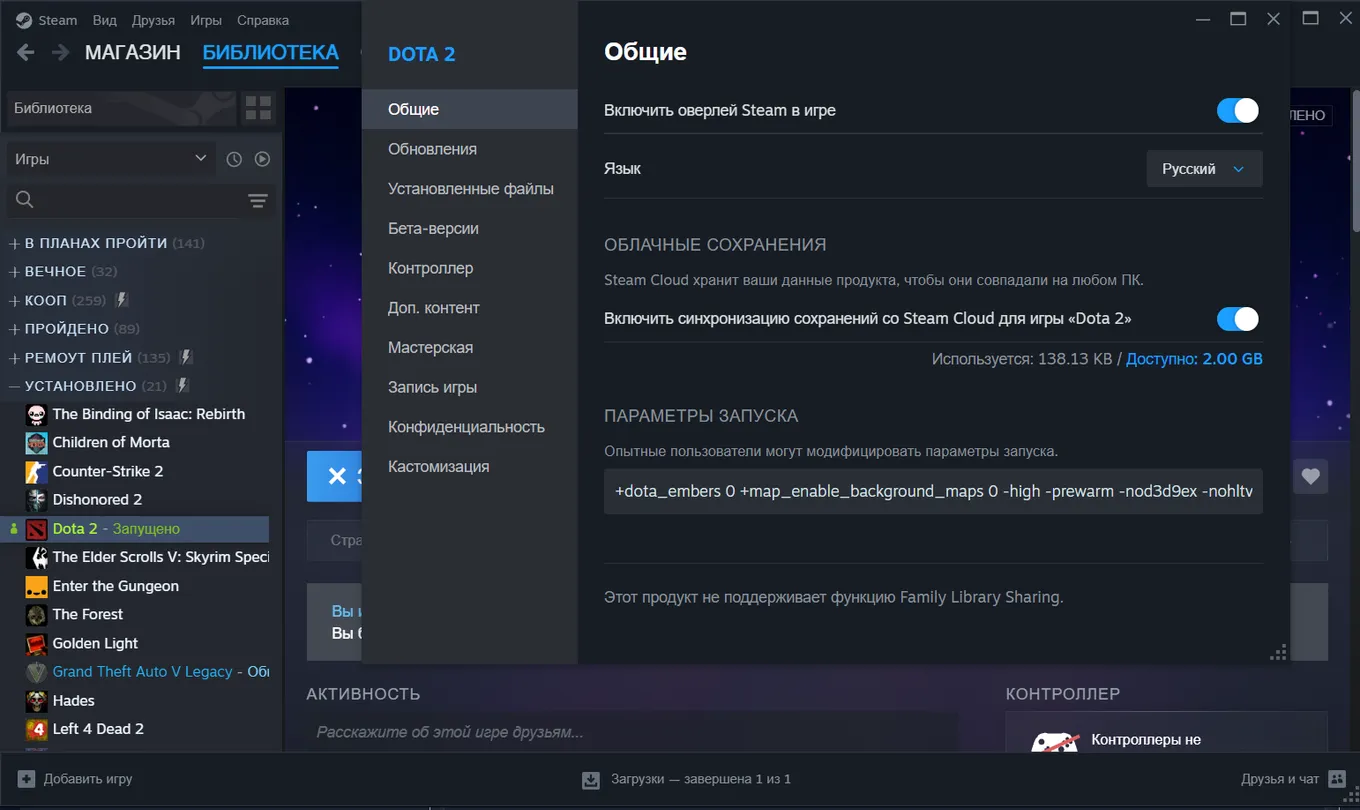This screenshot has height=810, width=1360.
Task: Click the Доступно: 2.00 GB link
Action: (x=1194, y=359)
